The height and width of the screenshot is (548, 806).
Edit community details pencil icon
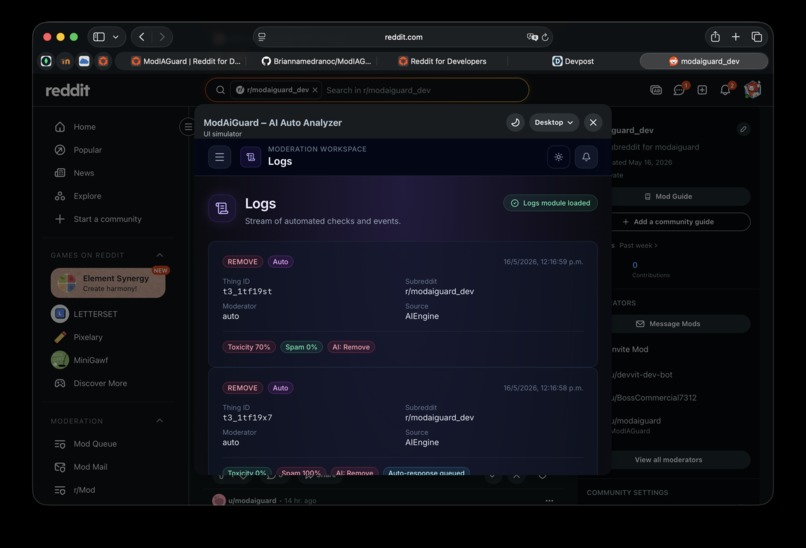743,129
